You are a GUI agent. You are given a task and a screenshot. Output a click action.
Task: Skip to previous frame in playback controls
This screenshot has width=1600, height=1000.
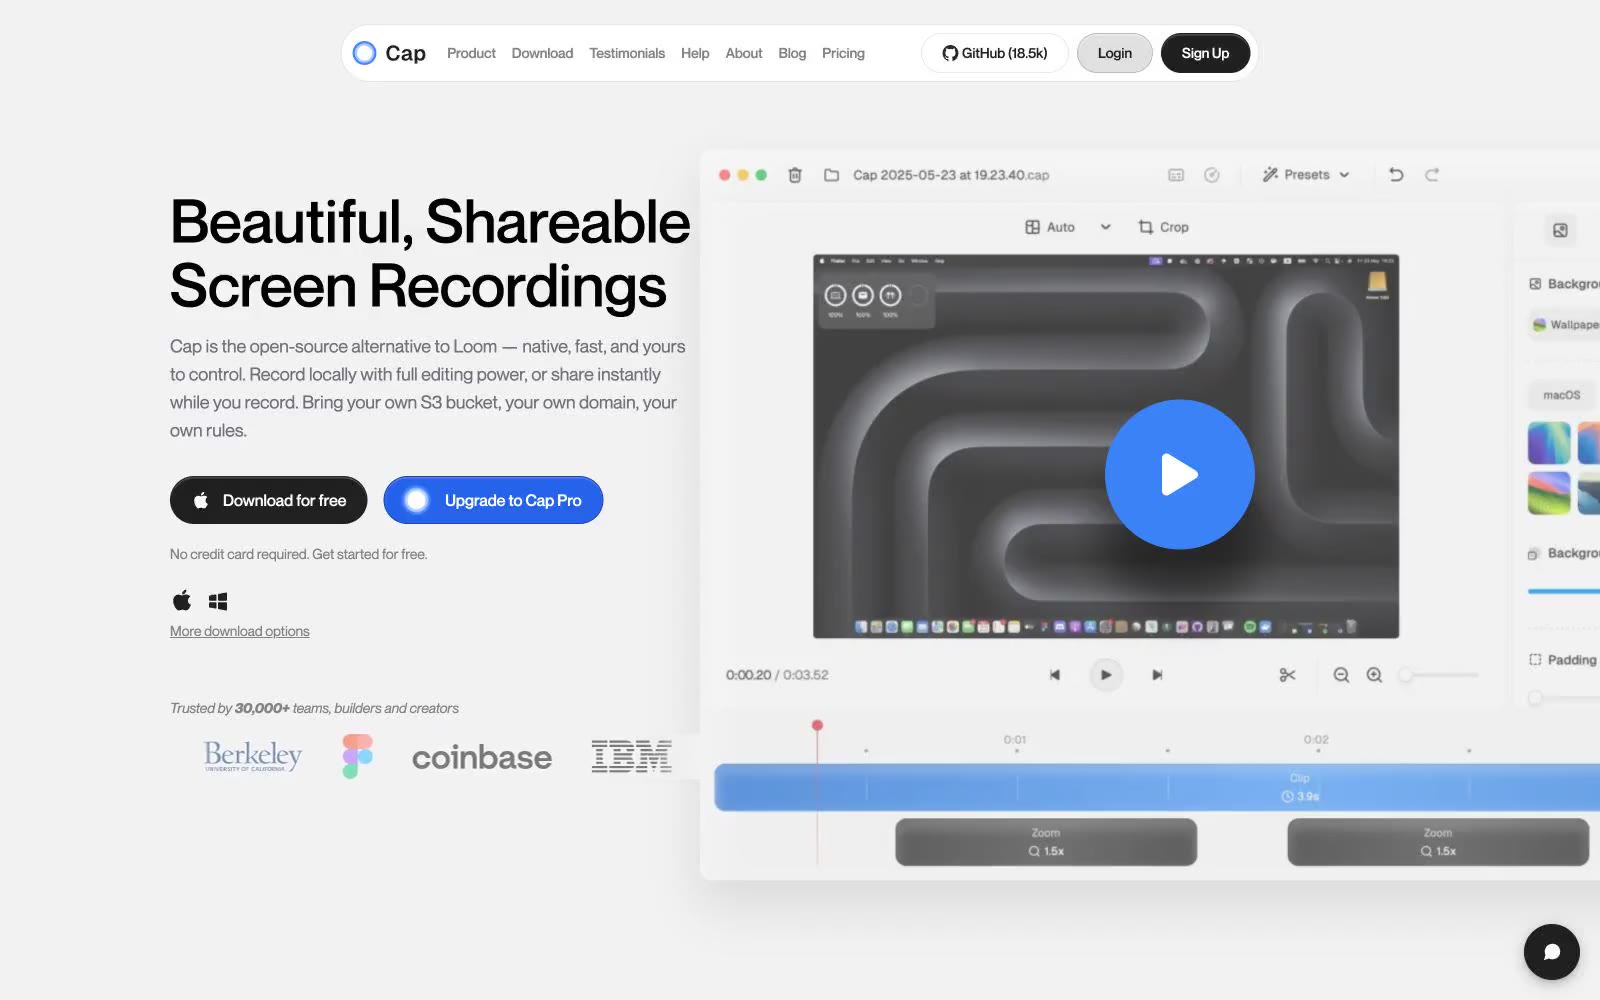point(1054,675)
